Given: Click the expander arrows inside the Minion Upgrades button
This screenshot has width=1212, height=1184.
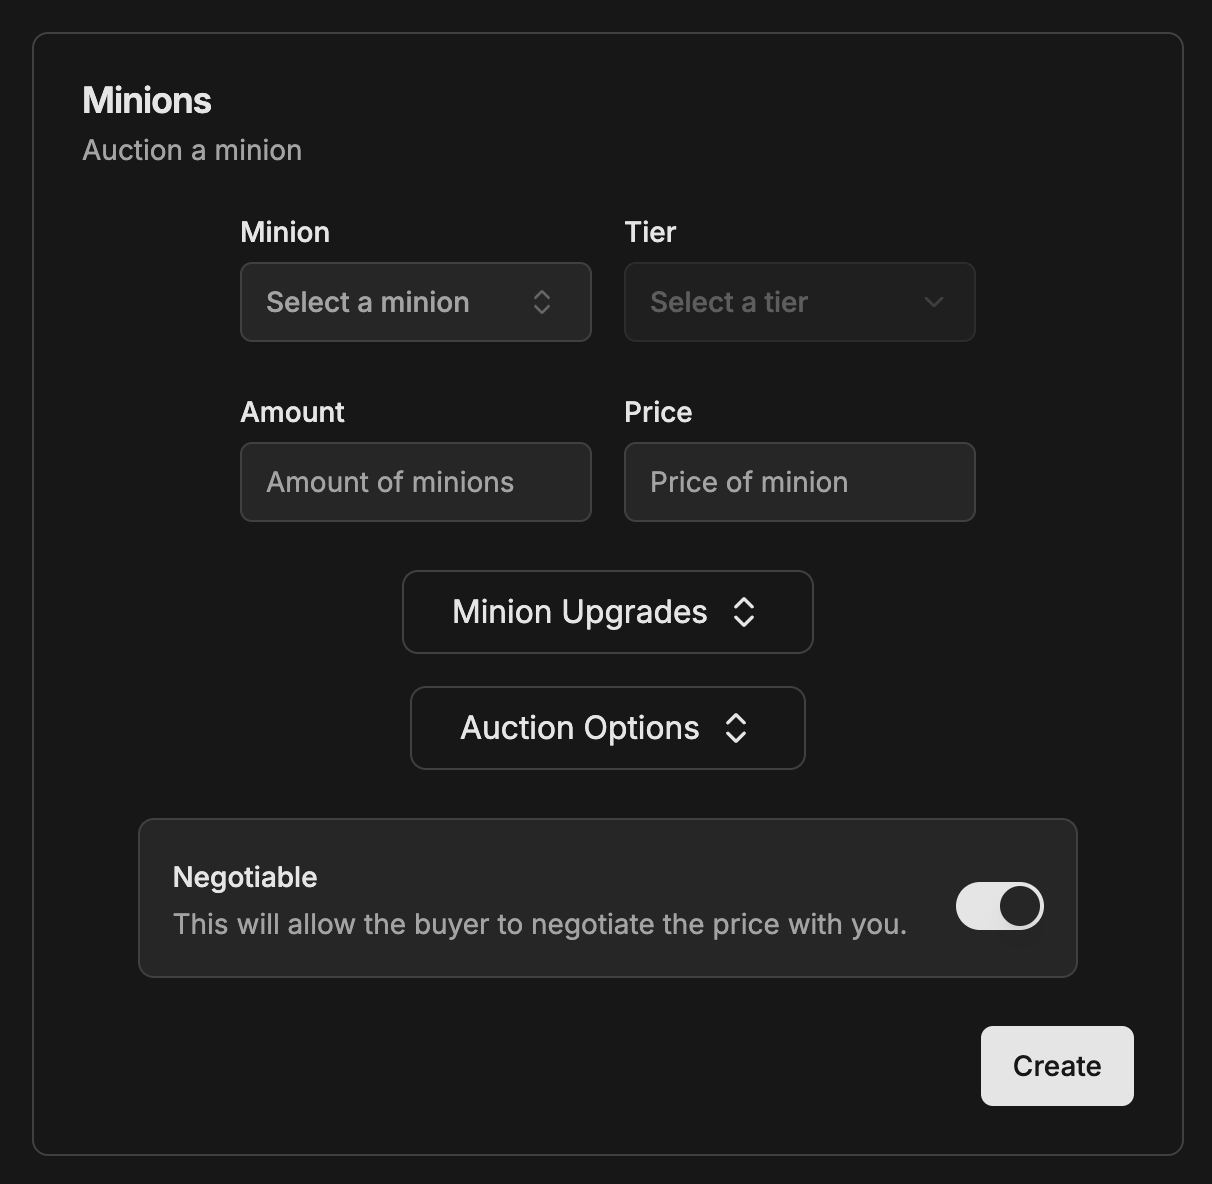Looking at the screenshot, I should [744, 612].
